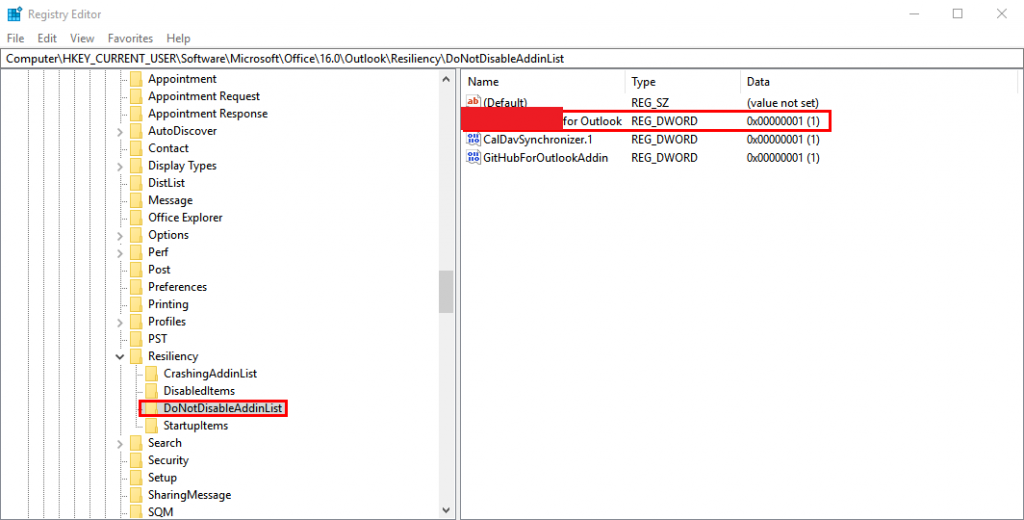The width and height of the screenshot is (1024, 520).
Task: Select the DoNotDisableAddinList key
Action: (x=223, y=408)
